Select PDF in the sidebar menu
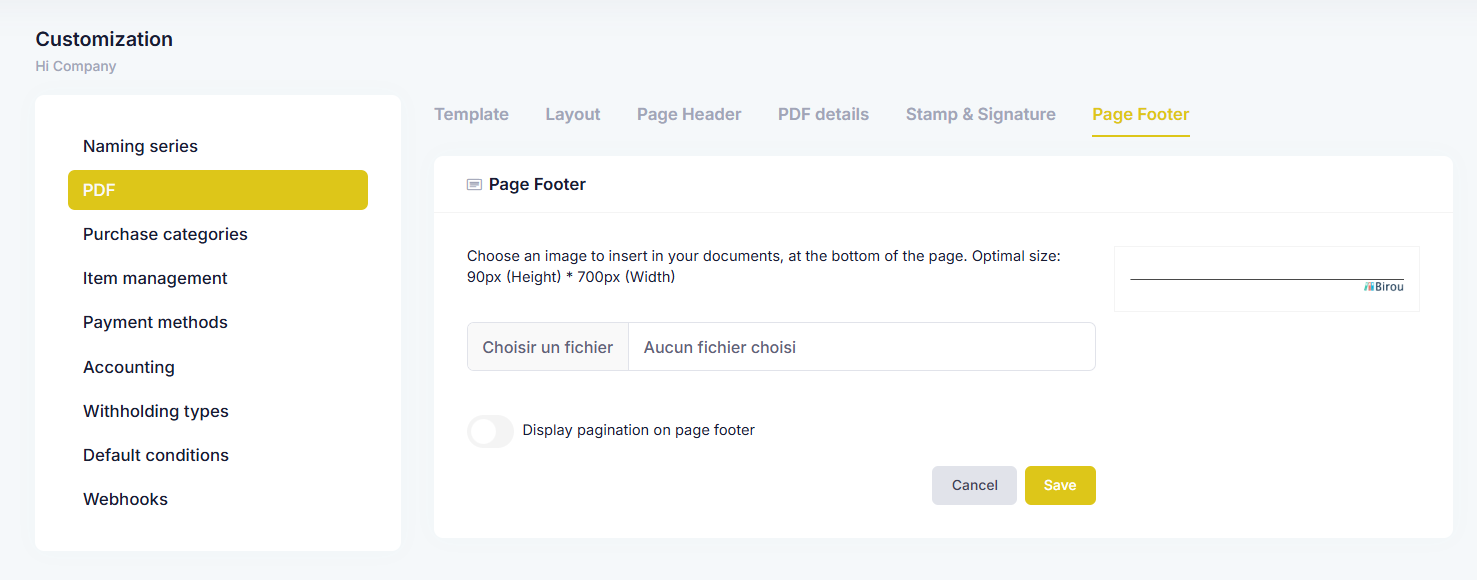Viewport: 1477px width, 580px height. click(218, 190)
